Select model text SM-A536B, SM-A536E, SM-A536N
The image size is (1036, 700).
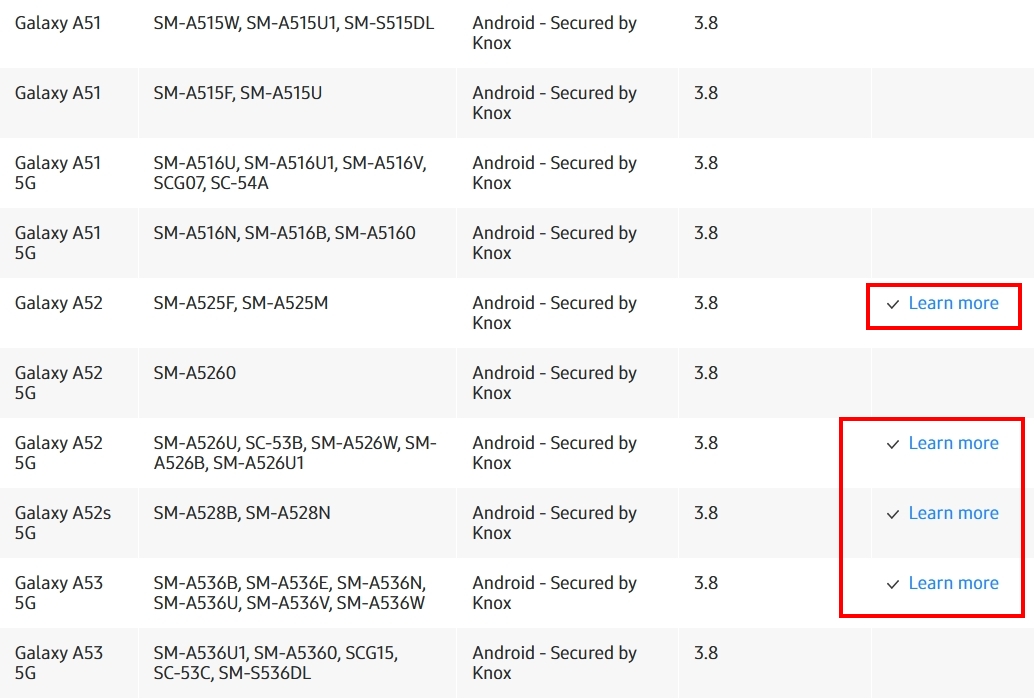pyautogui.click(x=289, y=584)
